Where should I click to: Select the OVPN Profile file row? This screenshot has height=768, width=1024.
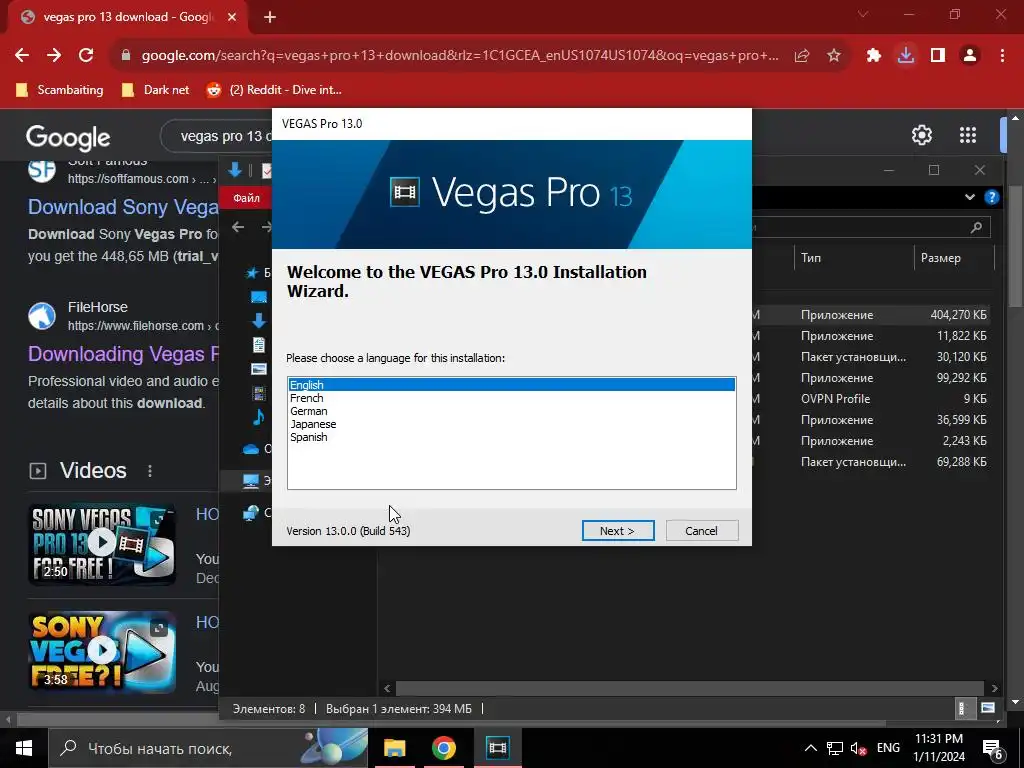(871, 398)
